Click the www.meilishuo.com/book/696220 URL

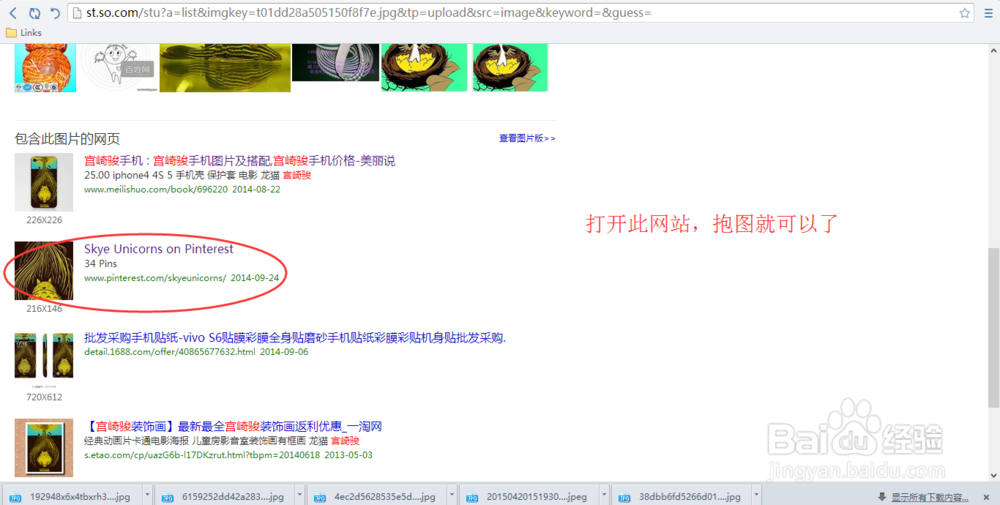pos(156,189)
